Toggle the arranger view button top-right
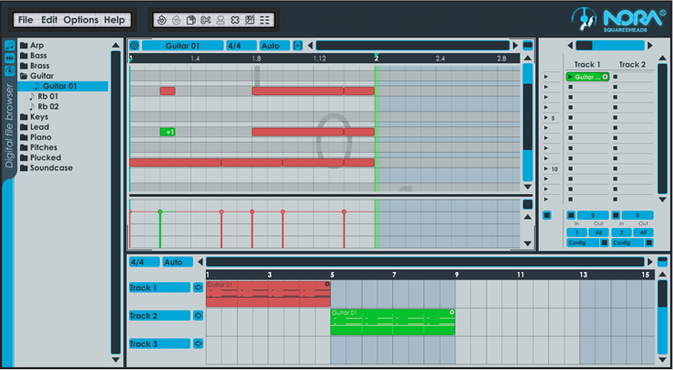 662,262
